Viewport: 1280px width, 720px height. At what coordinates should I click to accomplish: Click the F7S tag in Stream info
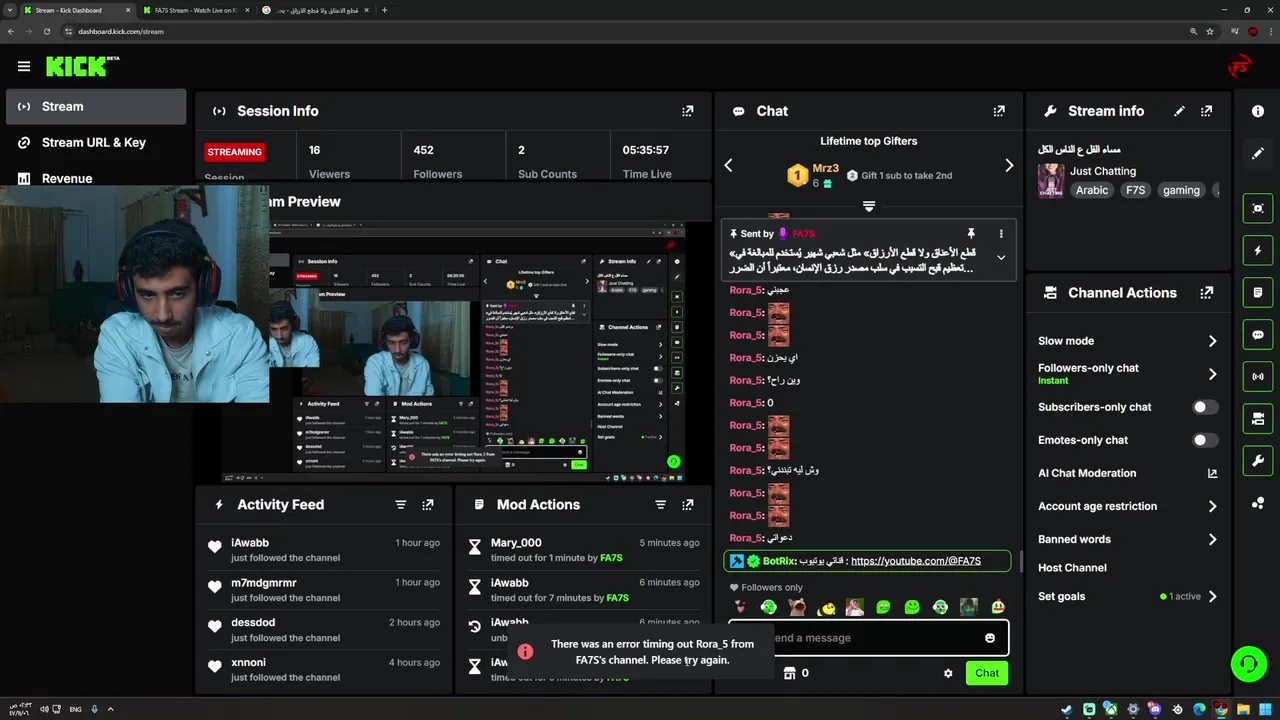[1135, 190]
